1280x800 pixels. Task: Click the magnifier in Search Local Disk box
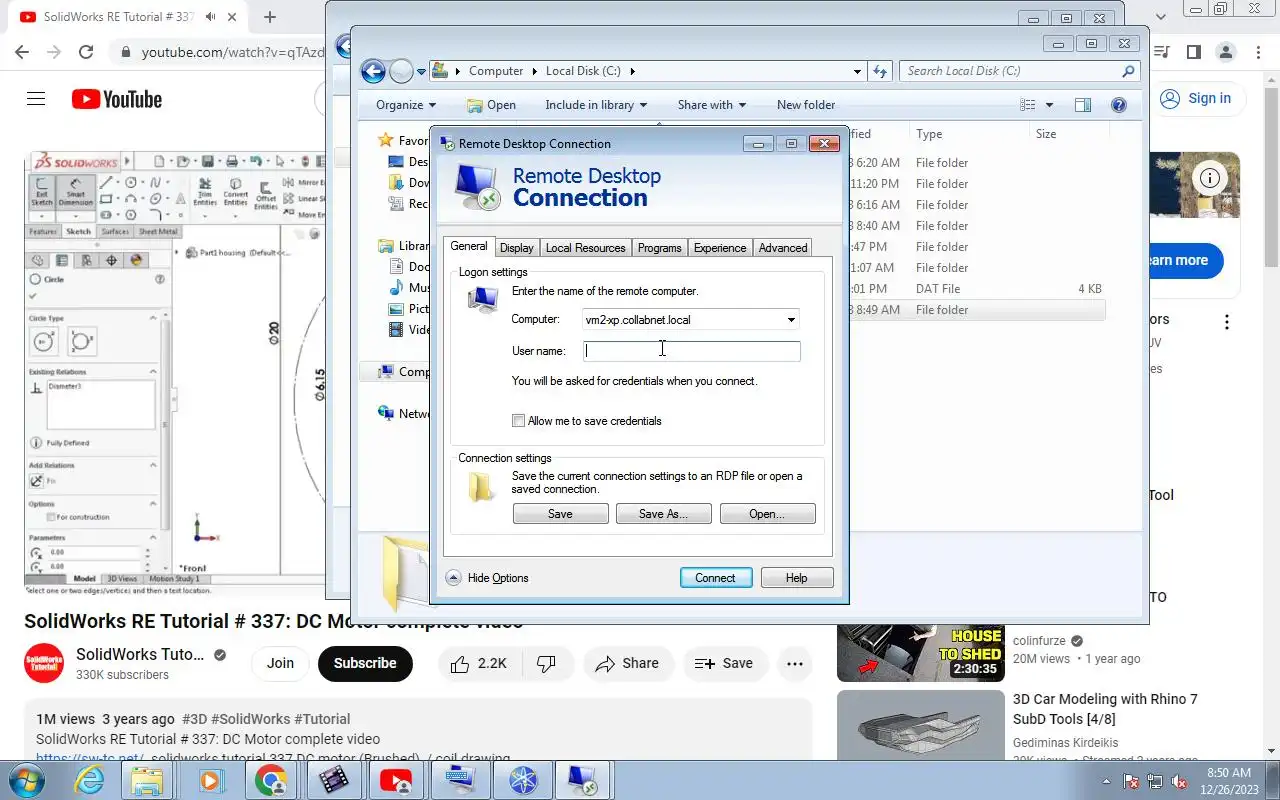tap(1129, 71)
